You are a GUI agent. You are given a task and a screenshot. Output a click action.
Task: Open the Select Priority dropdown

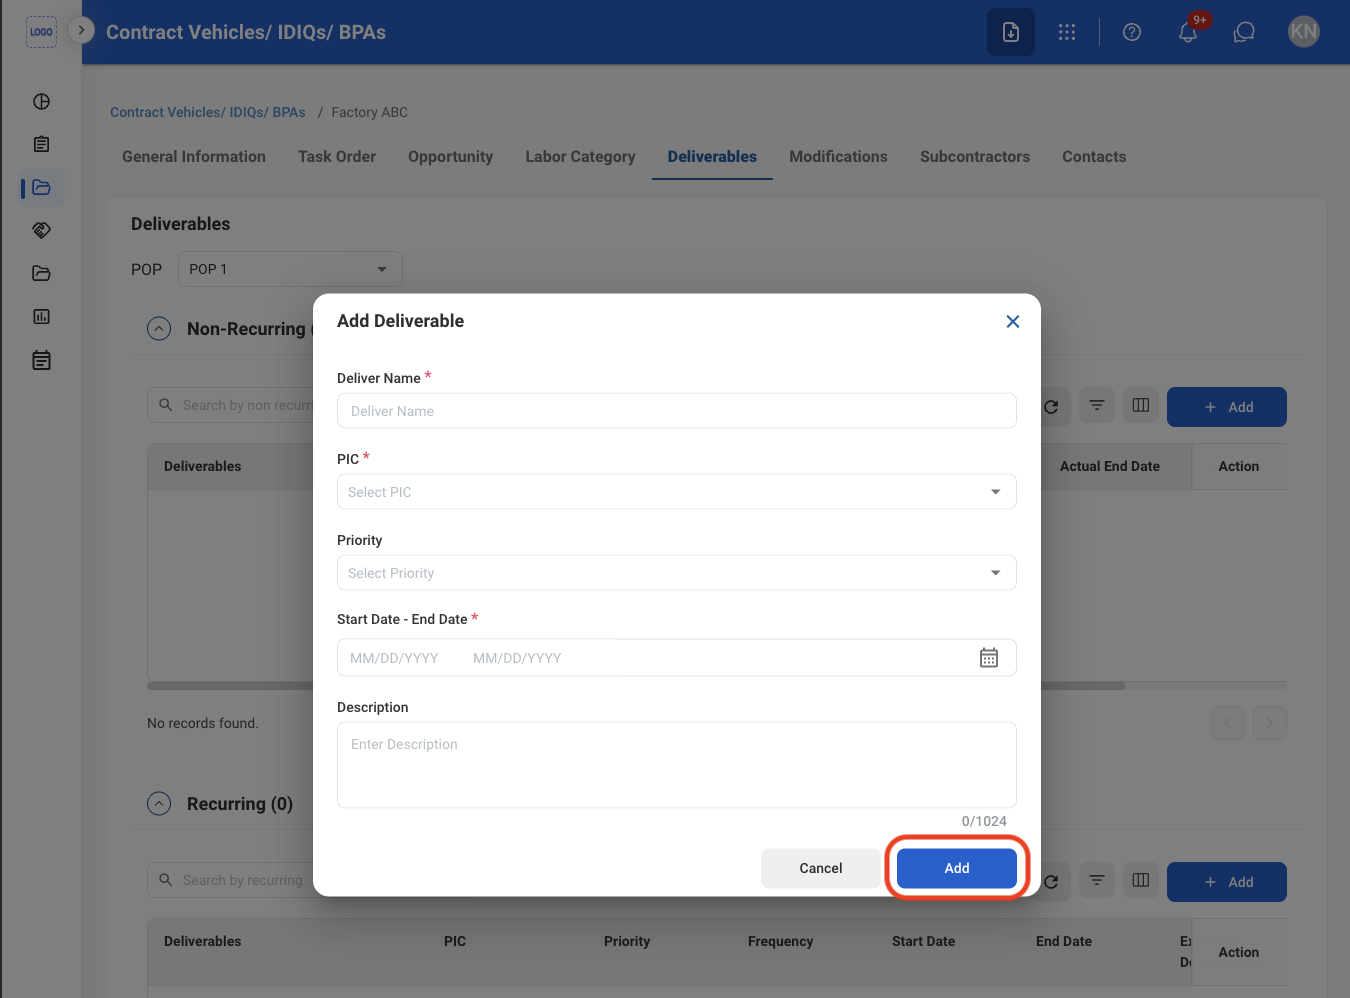click(677, 573)
